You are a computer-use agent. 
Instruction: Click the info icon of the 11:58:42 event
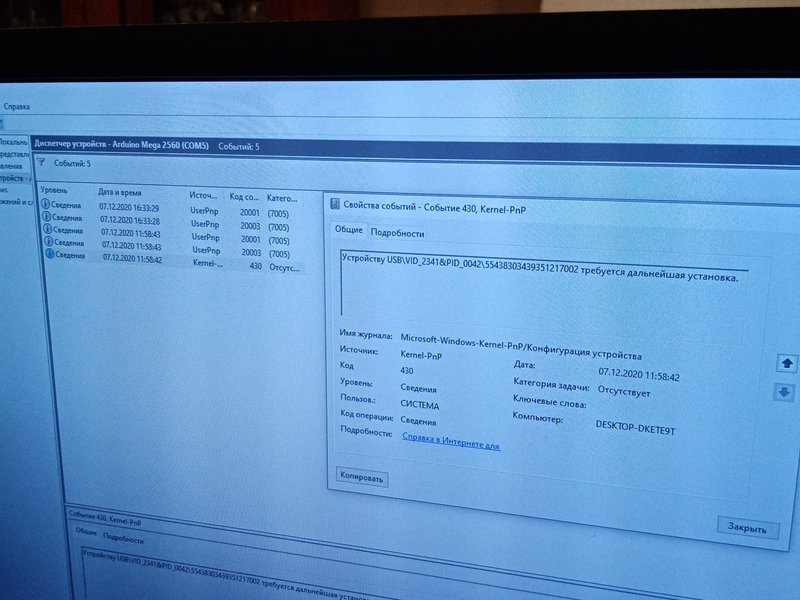pos(46,256)
